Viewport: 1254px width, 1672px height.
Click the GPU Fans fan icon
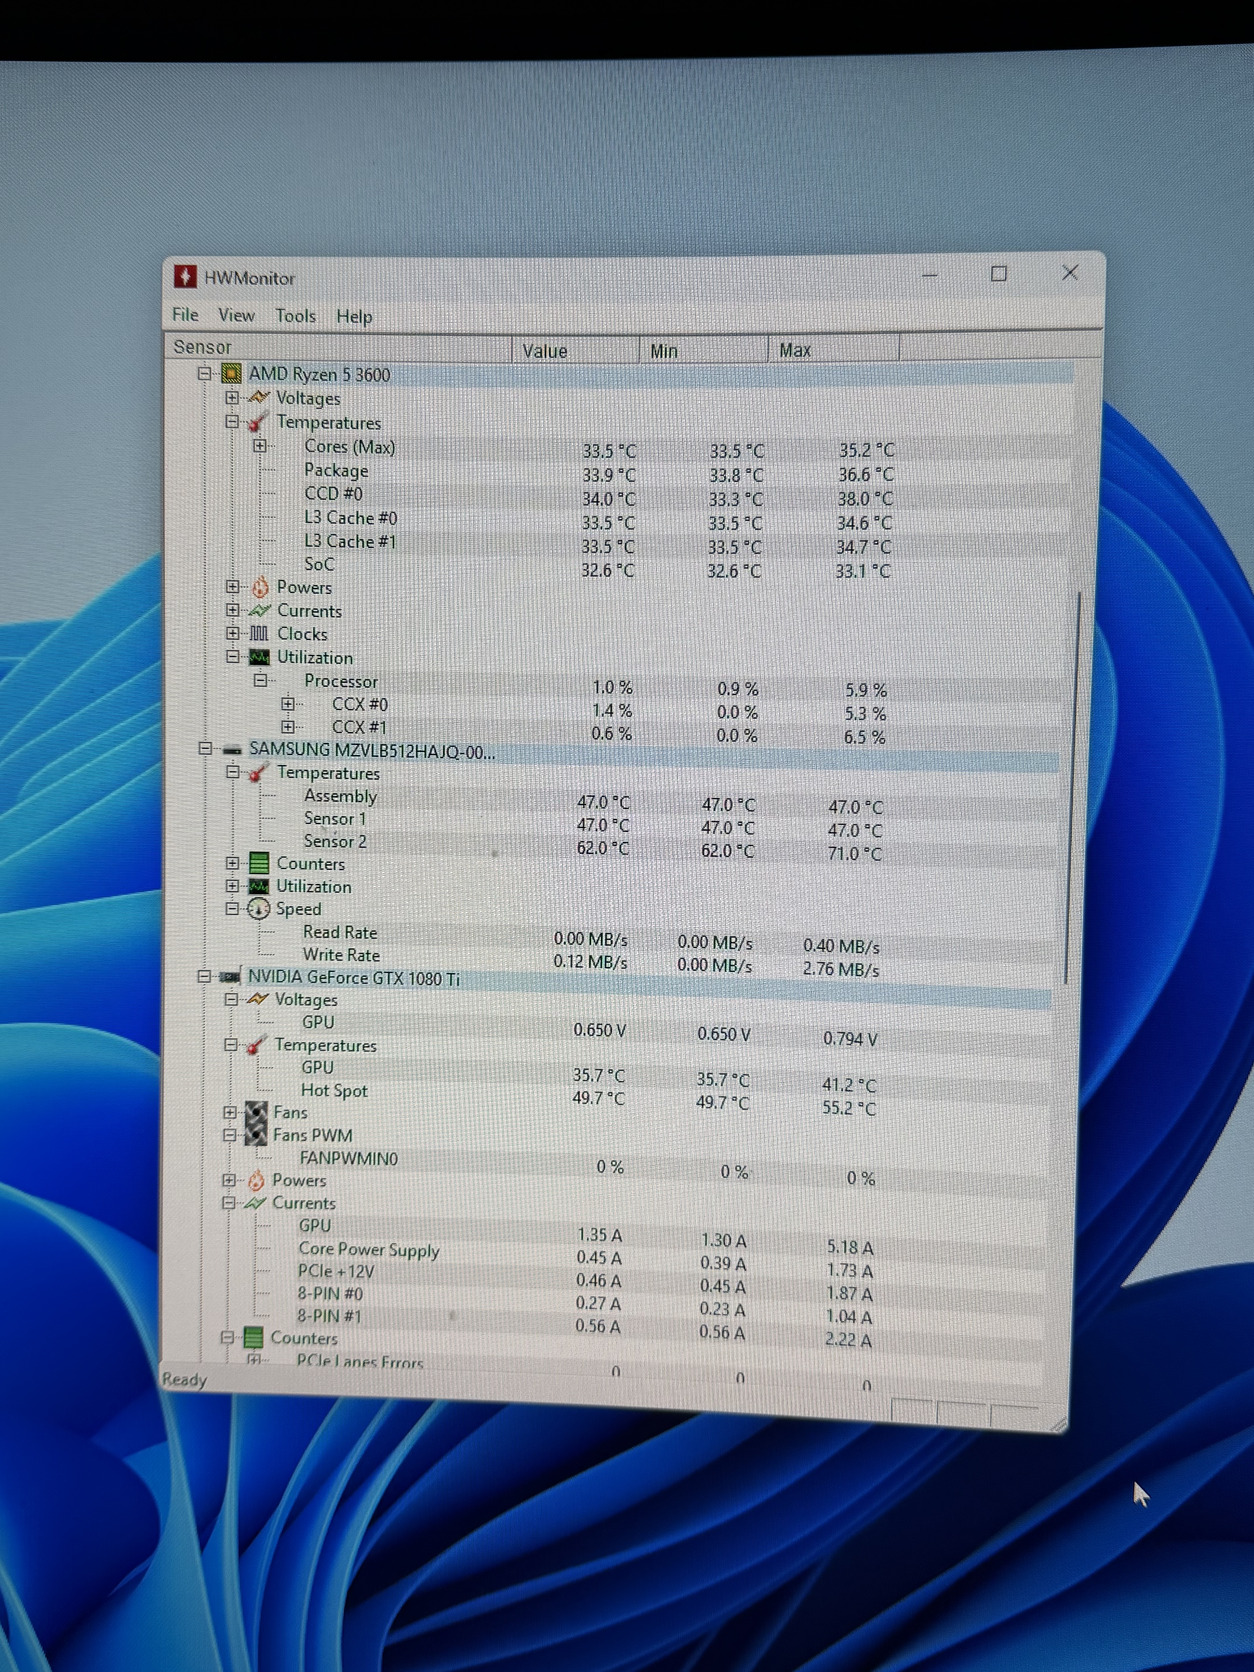(256, 1112)
